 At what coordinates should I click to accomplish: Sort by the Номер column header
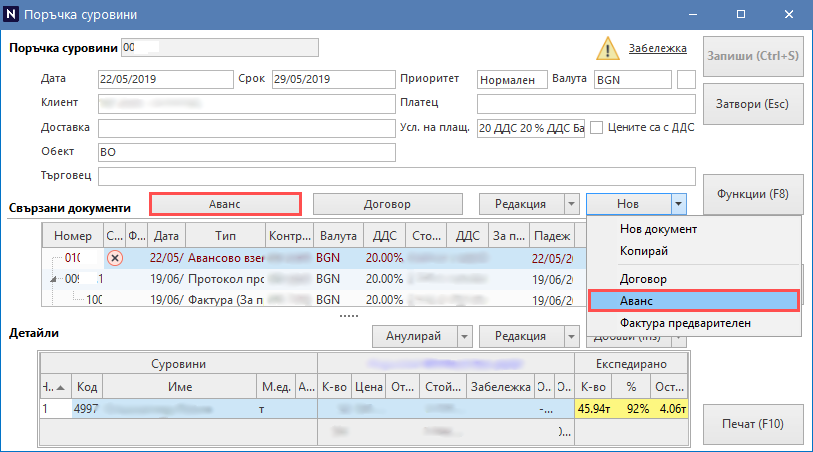pyautogui.click(x=73, y=236)
